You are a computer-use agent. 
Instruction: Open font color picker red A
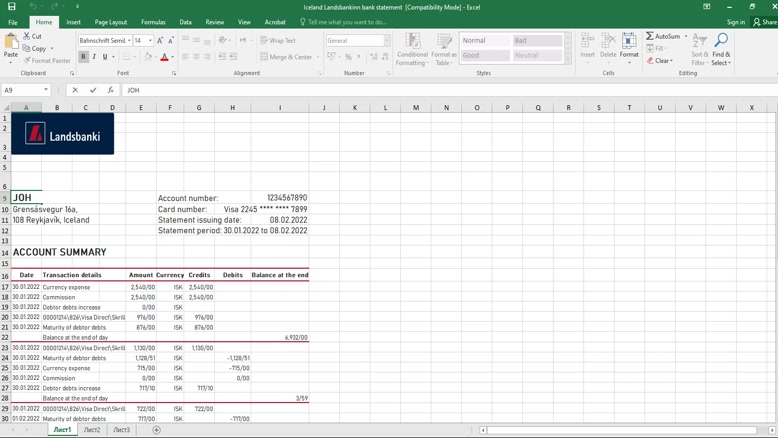point(164,57)
